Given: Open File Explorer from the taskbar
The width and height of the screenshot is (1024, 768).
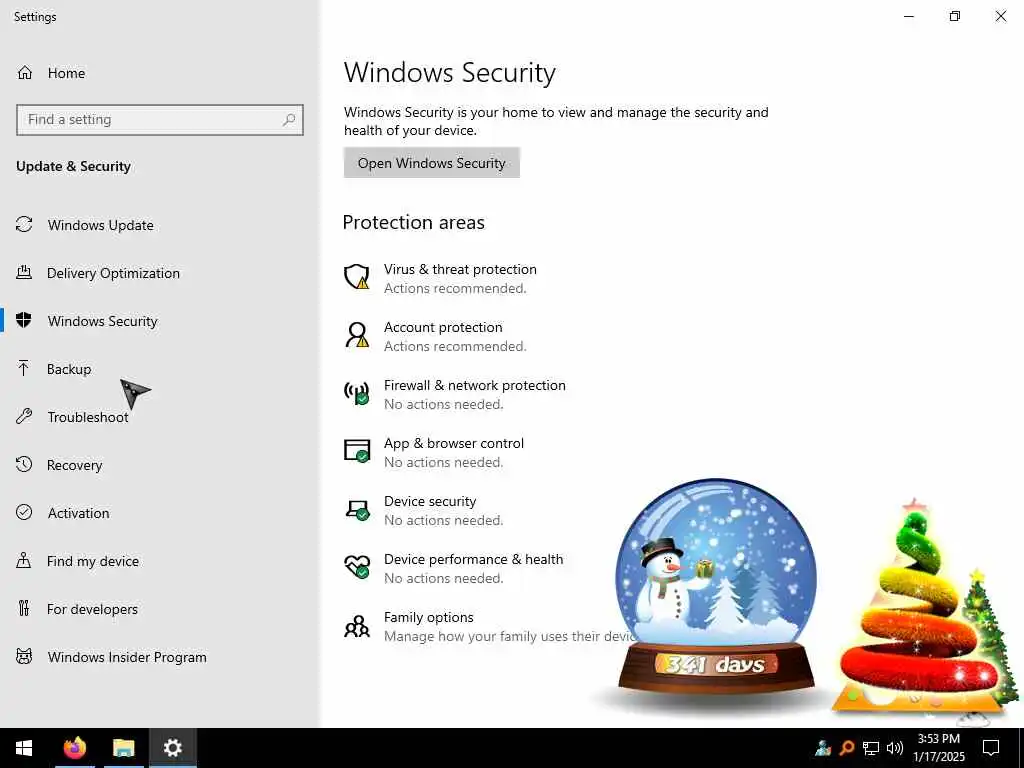Looking at the screenshot, I should [123, 748].
